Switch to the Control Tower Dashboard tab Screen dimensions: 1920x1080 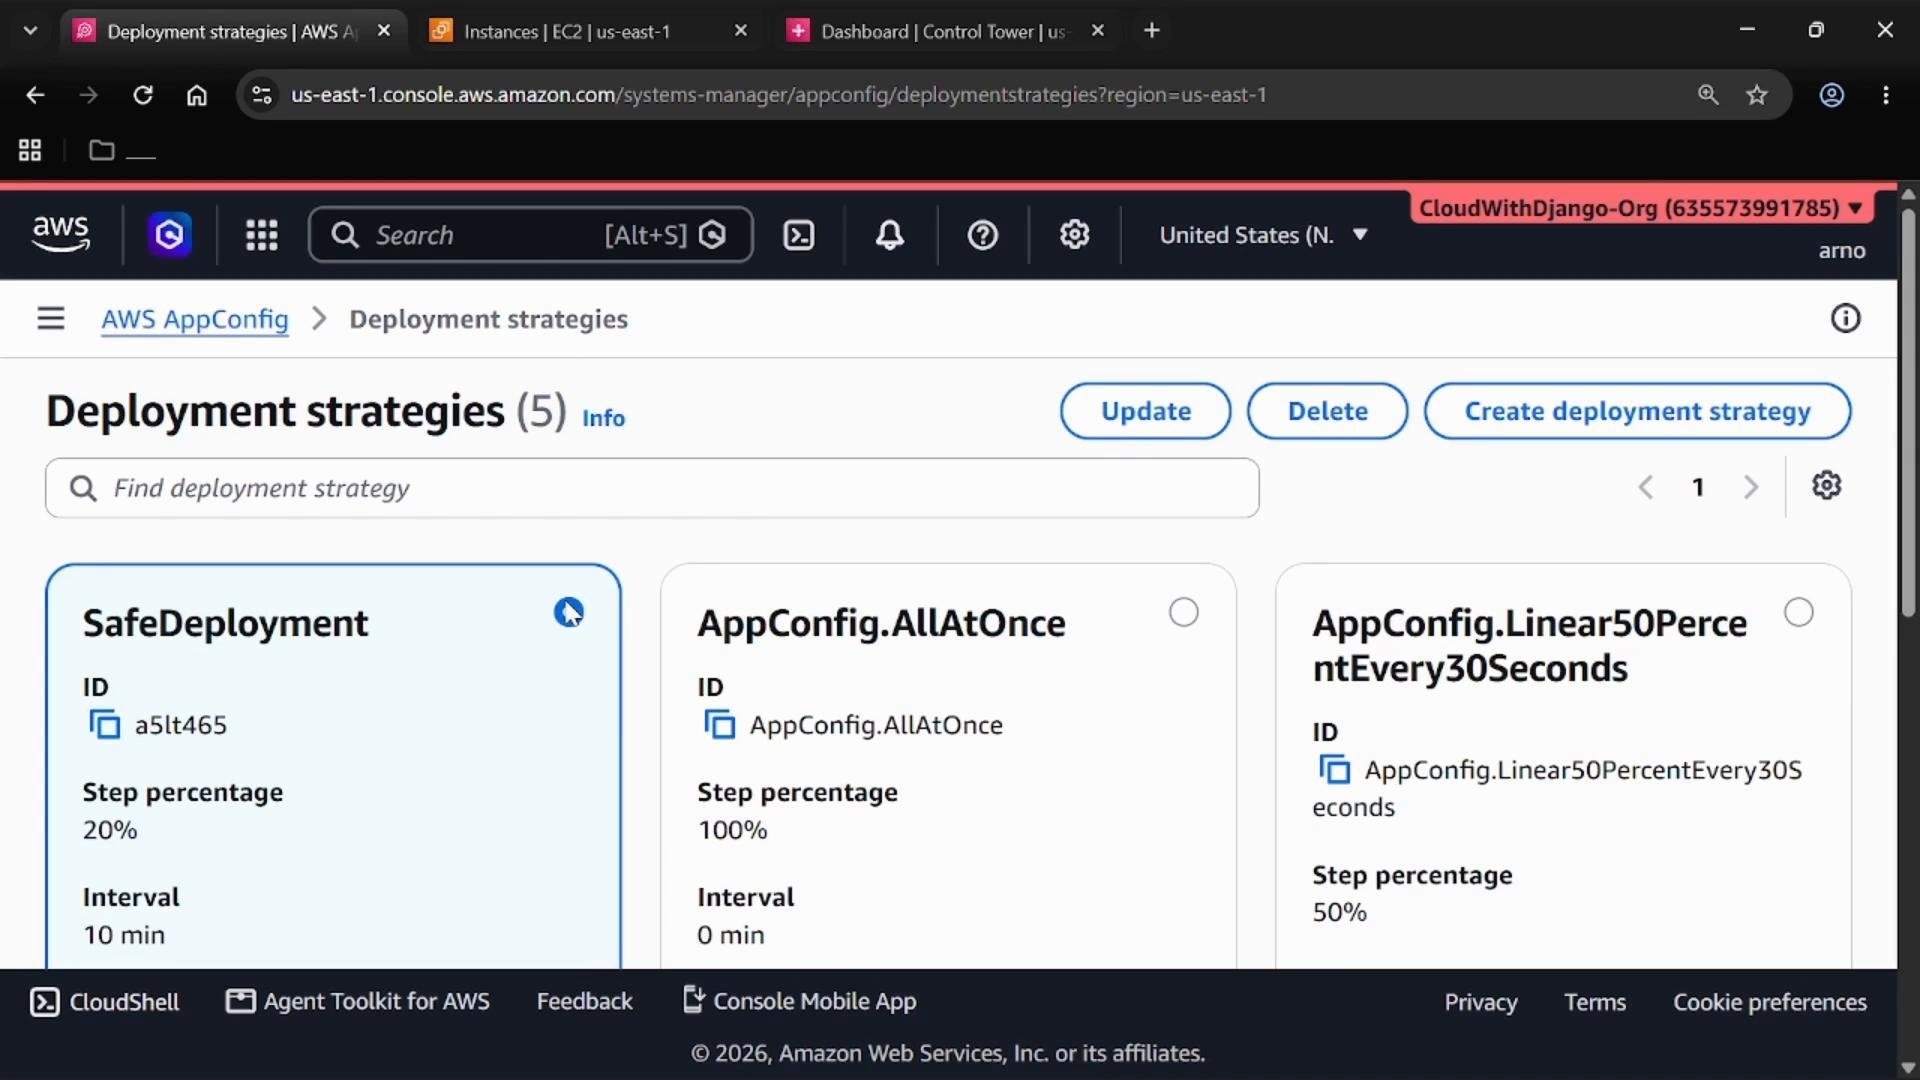pyautogui.click(x=946, y=31)
